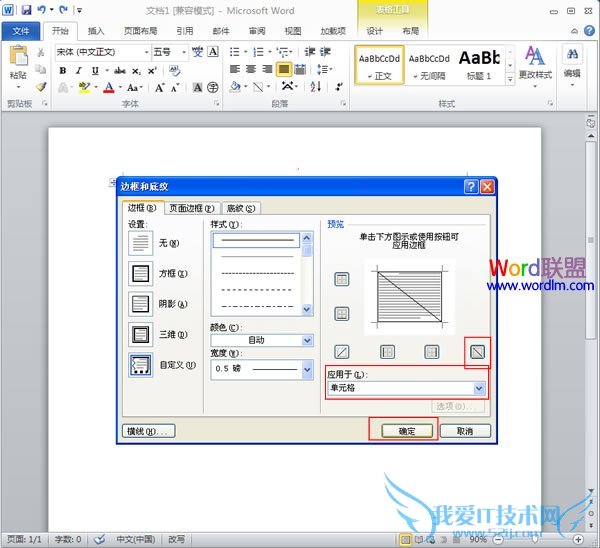Click the red font color A icon
Viewport: 600px width, 548px height.
pos(109,88)
